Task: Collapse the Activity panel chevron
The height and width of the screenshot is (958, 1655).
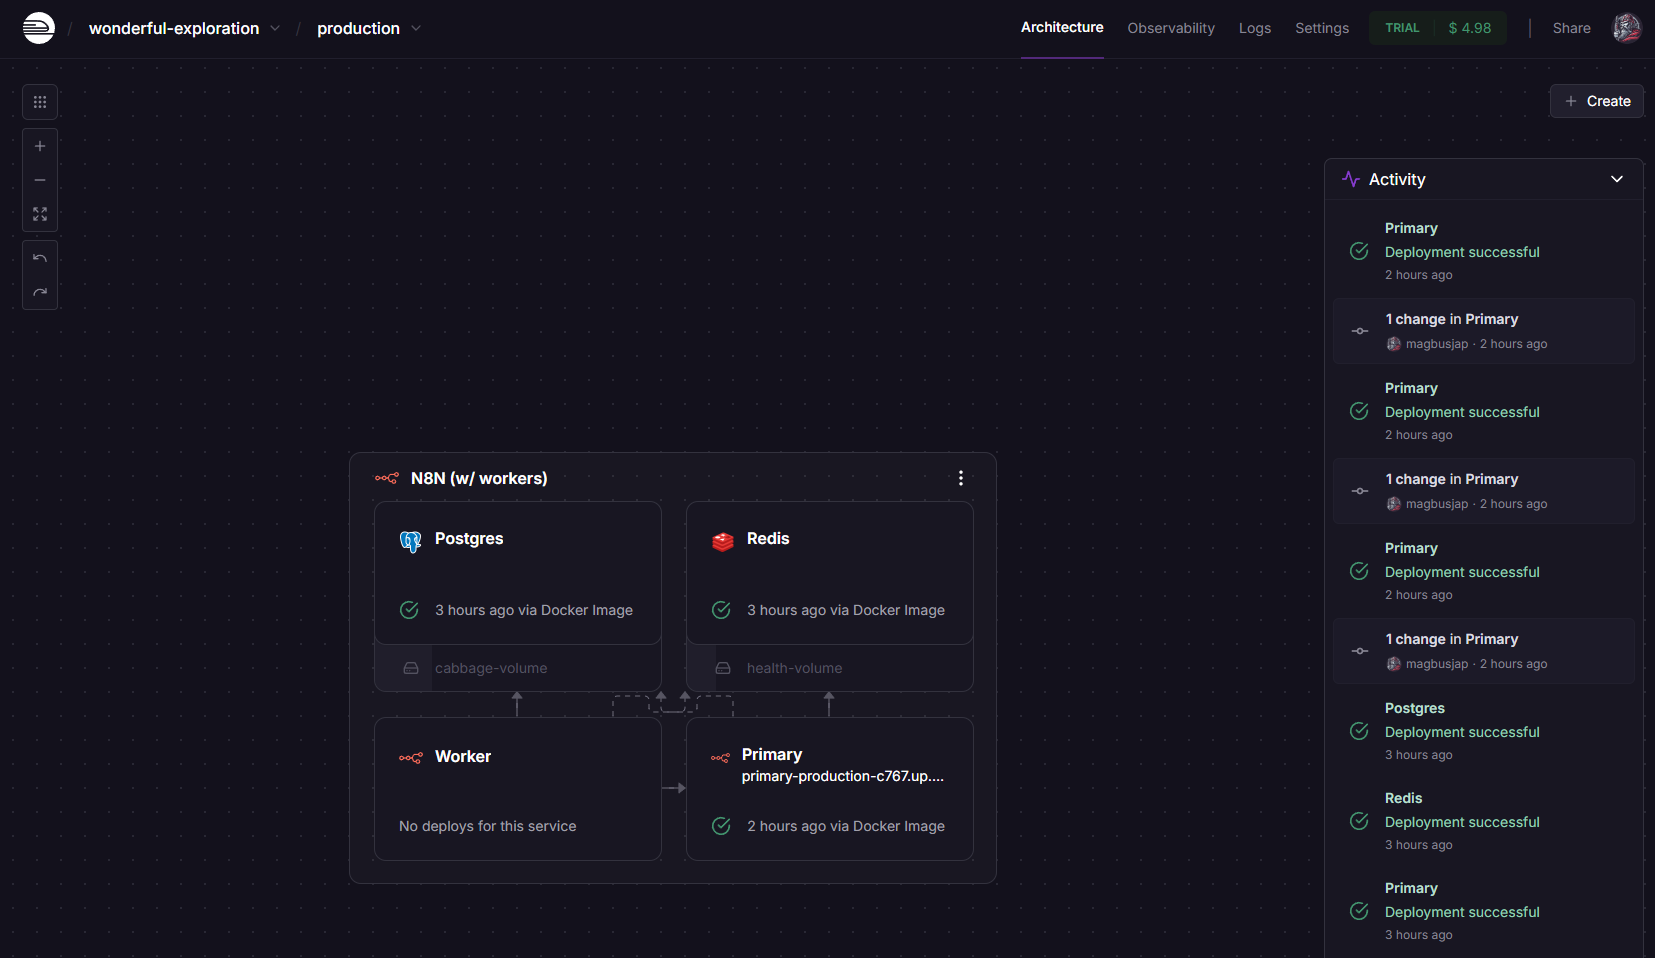Action: click(1617, 179)
